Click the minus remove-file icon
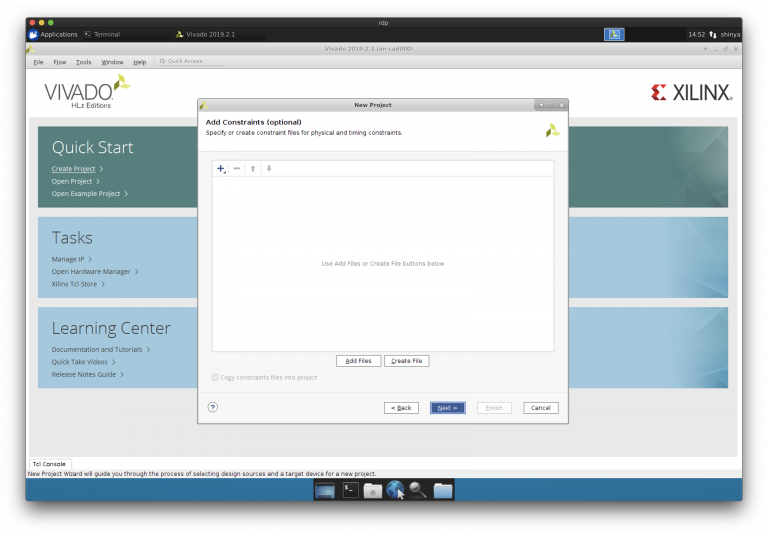Screen dimensions: 768x535 tap(237, 169)
